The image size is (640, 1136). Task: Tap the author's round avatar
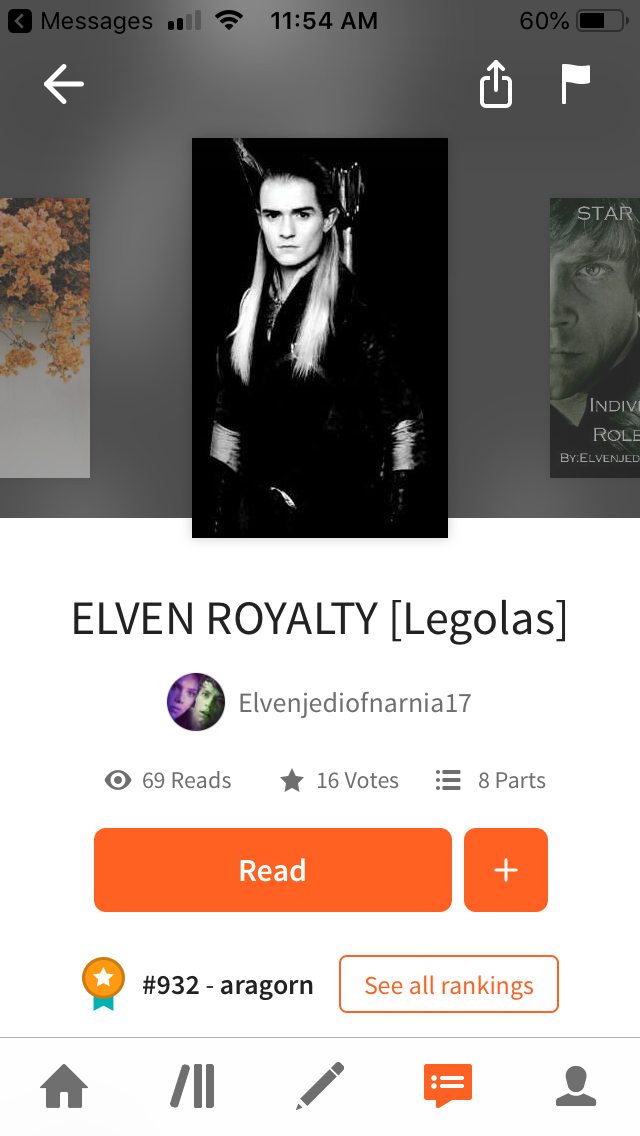[x=196, y=701]
